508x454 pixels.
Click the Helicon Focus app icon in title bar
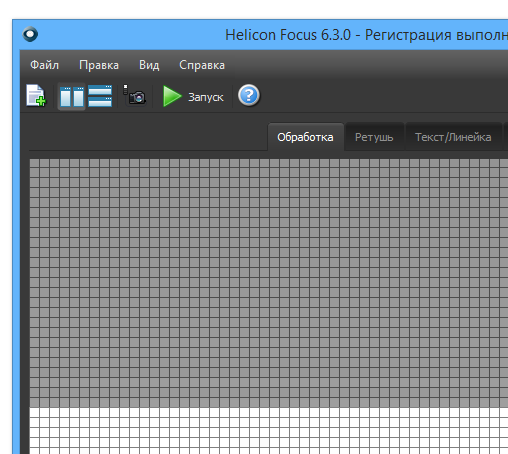click(30, 34)
